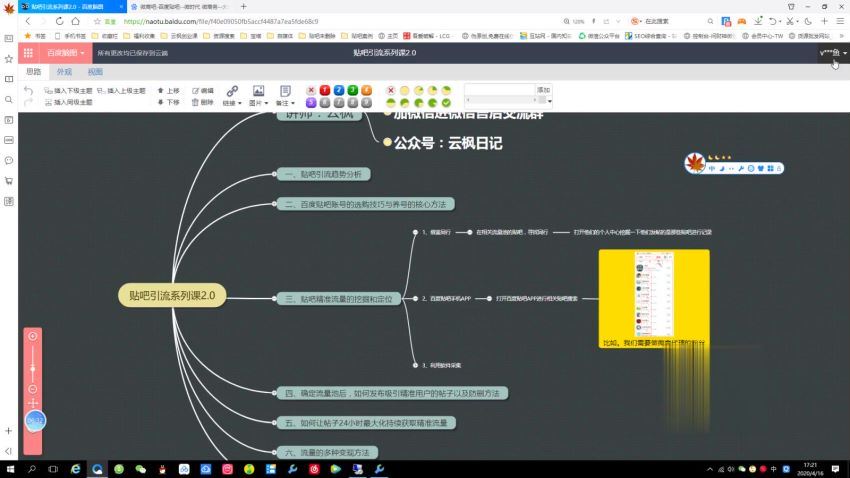Switch to the 视图 tab
Viewport: 850px width, 478px height.
point(95,72)
